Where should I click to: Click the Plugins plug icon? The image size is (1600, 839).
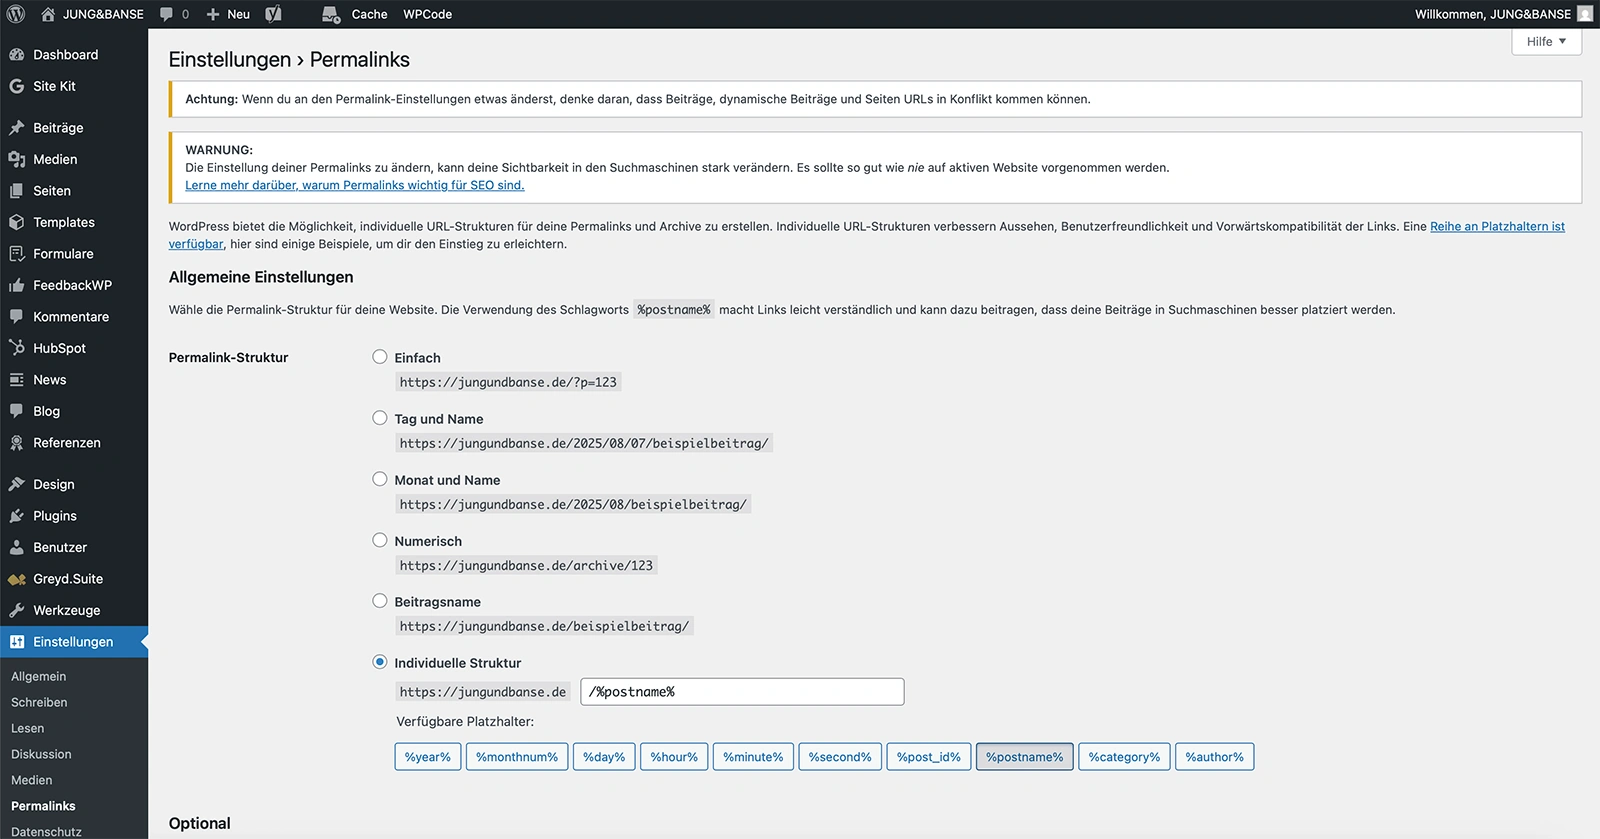coord(17,516)
